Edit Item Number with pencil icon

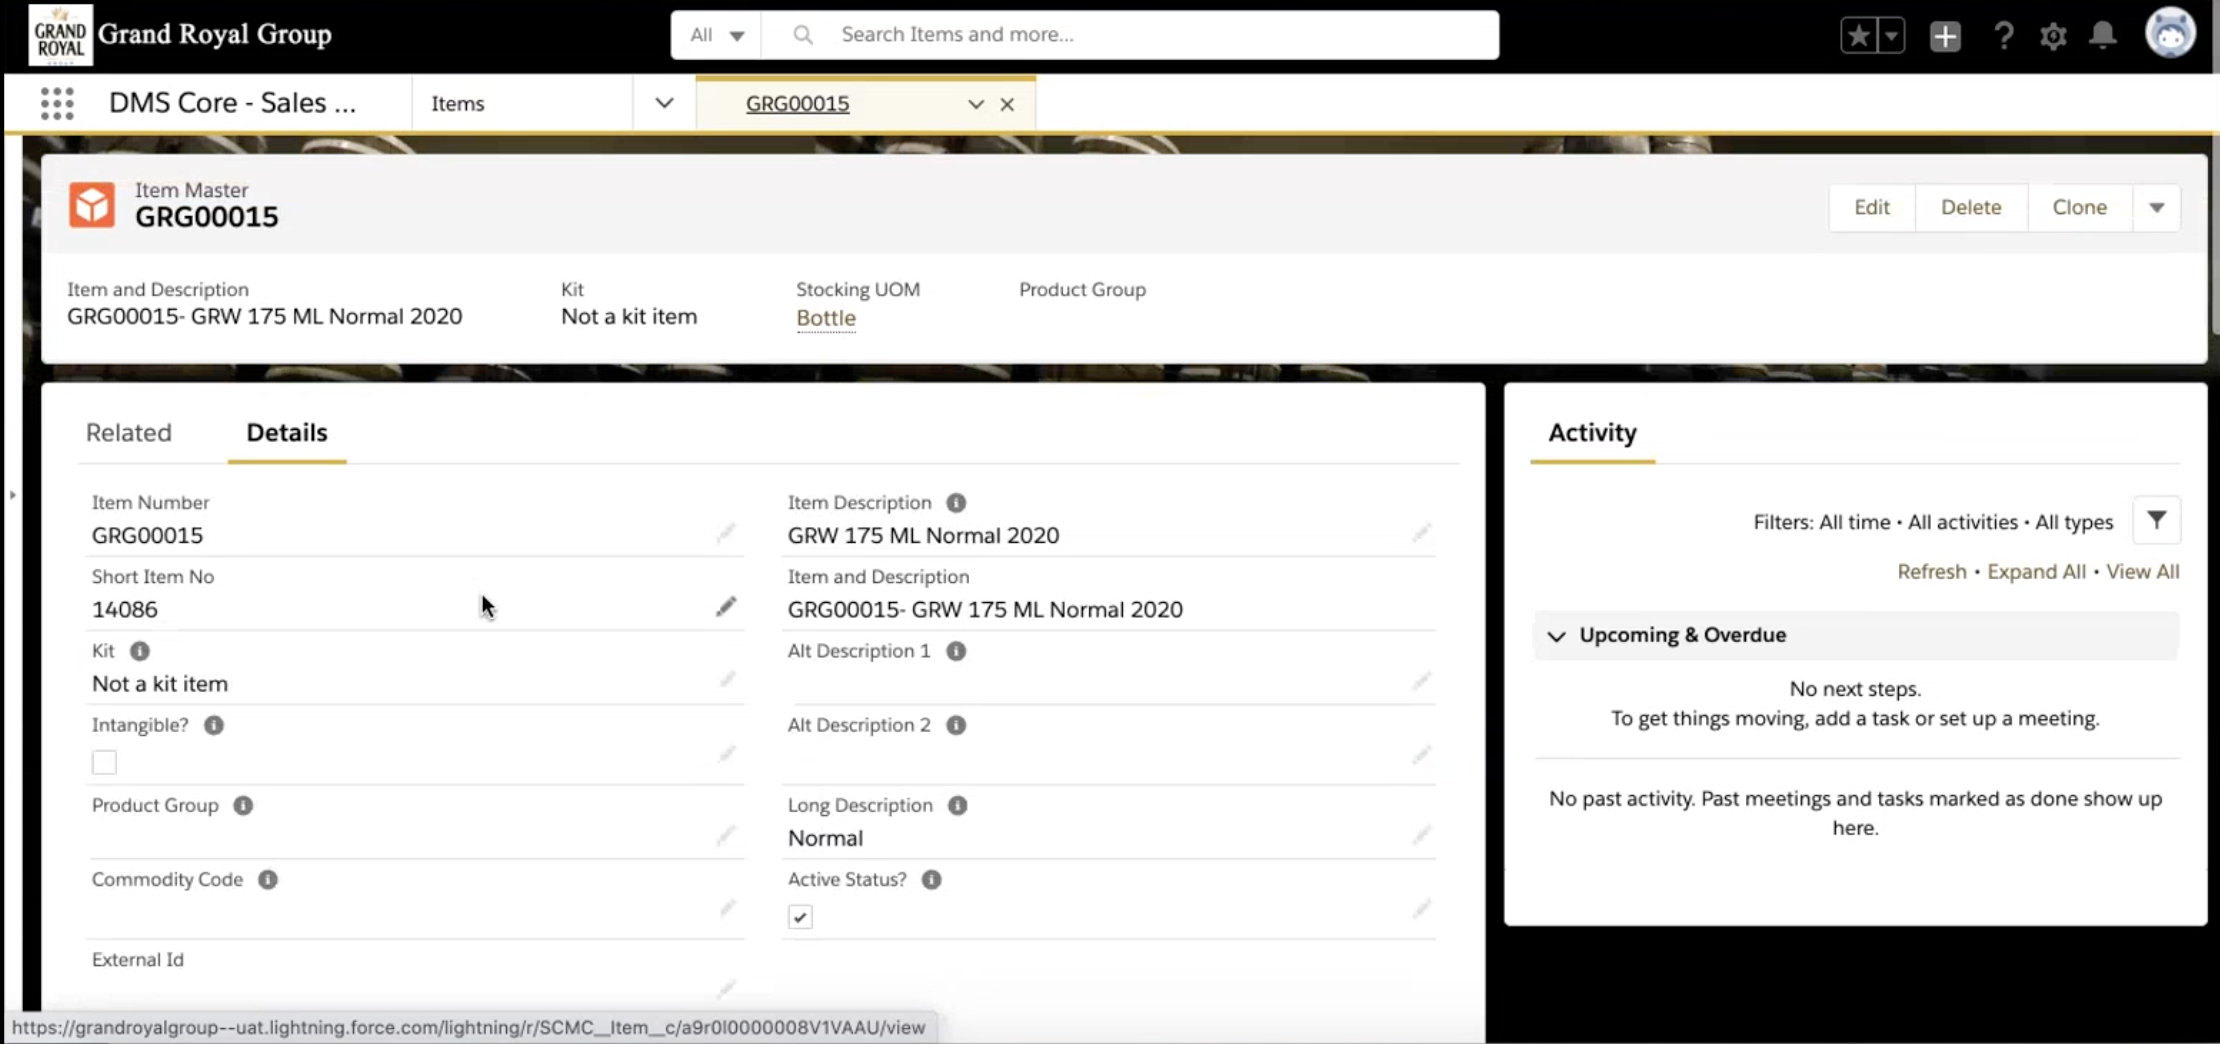(726, 533)
